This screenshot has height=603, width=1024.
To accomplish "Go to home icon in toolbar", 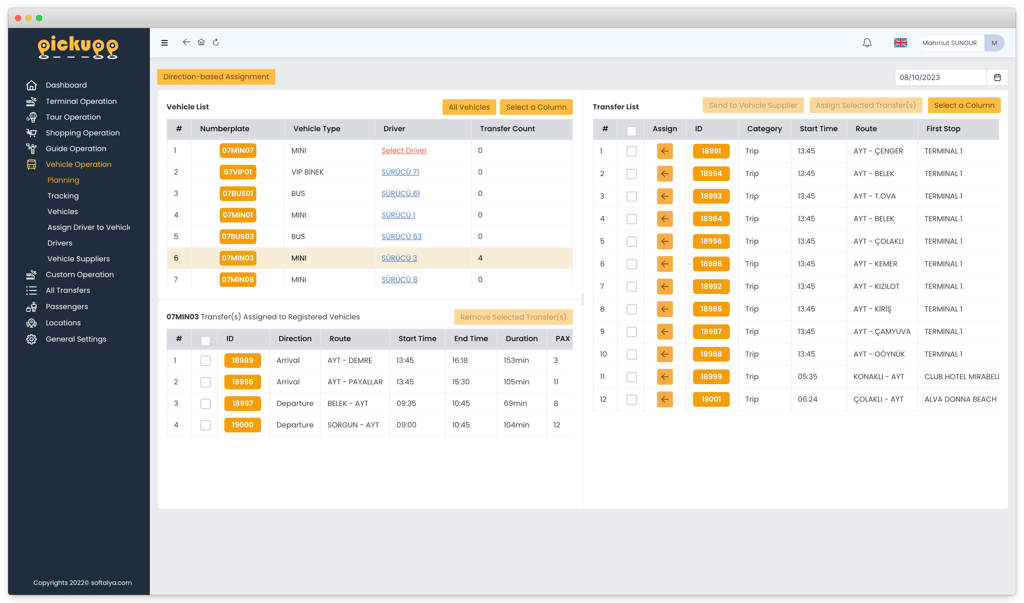I will pos(201,42).
